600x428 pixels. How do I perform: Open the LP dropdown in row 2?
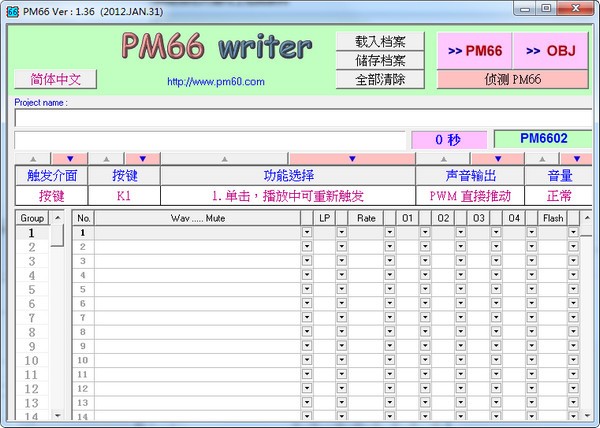tap(342, 246)
